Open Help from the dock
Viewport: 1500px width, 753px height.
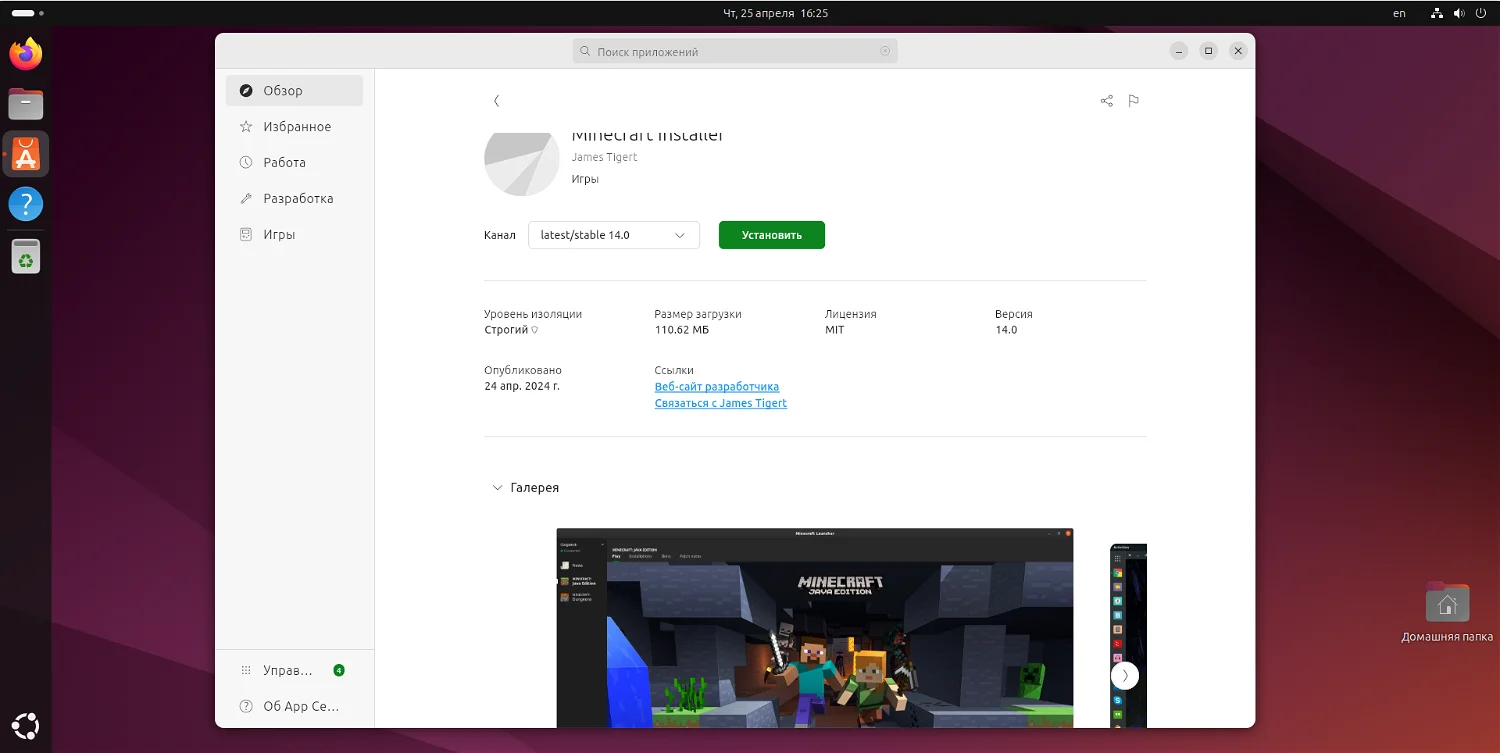pyautogui.click(x=26, y=204)
